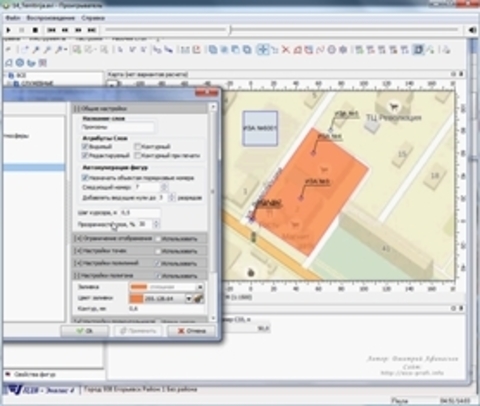Click the red X delete toolbar icon
Image resolution: width=480 pixels, height=406 pixels.
[x=286, y=50]
